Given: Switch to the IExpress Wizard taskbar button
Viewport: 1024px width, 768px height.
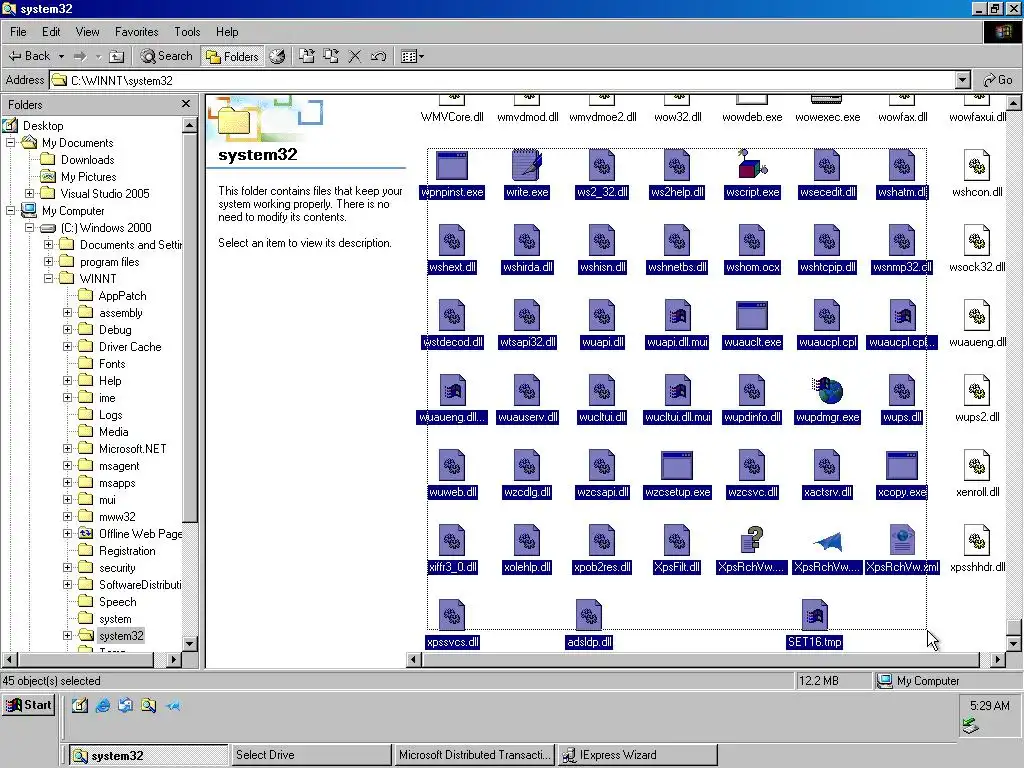Looking at the screenshot, I should (x=637, y=755).
